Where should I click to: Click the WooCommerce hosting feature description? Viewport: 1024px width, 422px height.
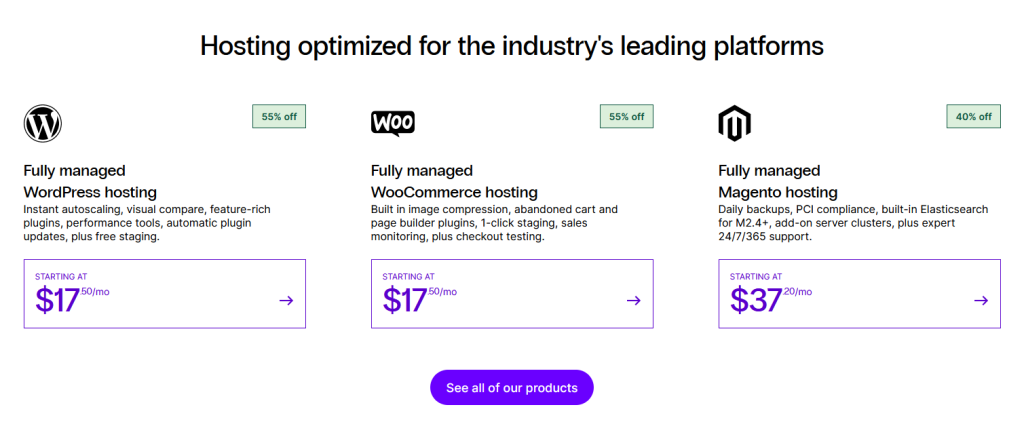click(x=494, y=223)
